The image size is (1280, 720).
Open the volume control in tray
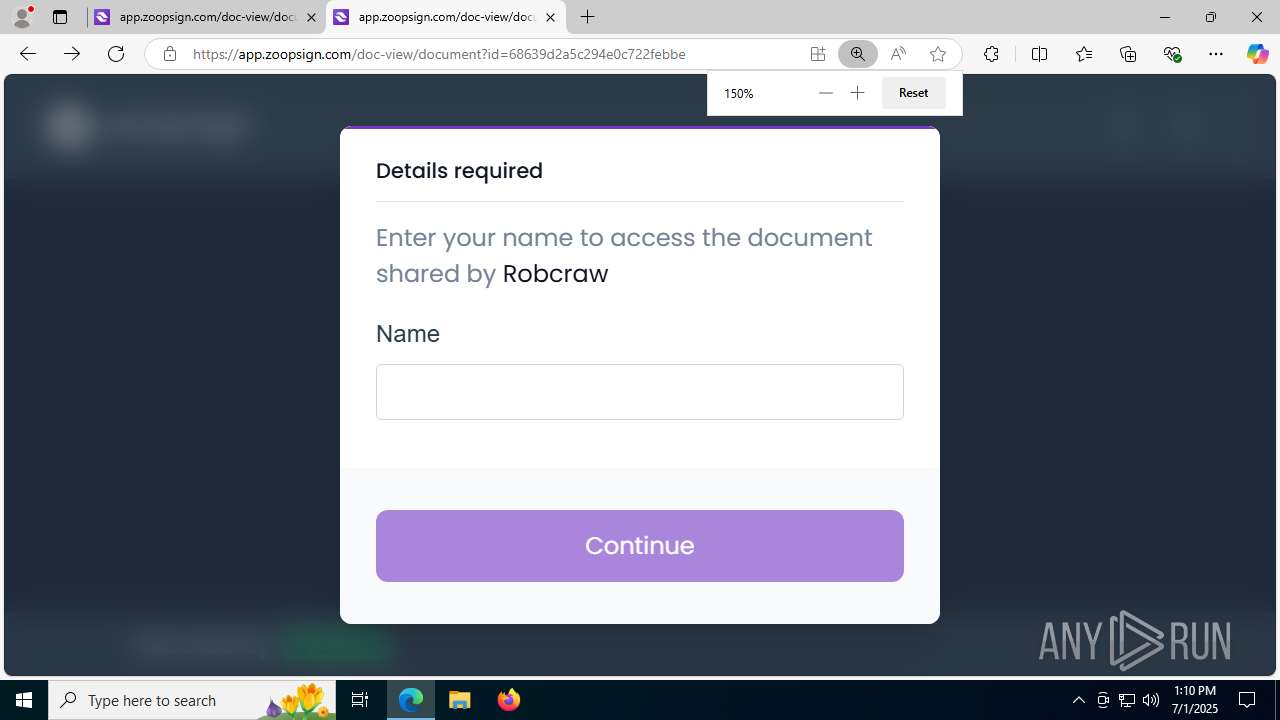[x=1151, y=700]
